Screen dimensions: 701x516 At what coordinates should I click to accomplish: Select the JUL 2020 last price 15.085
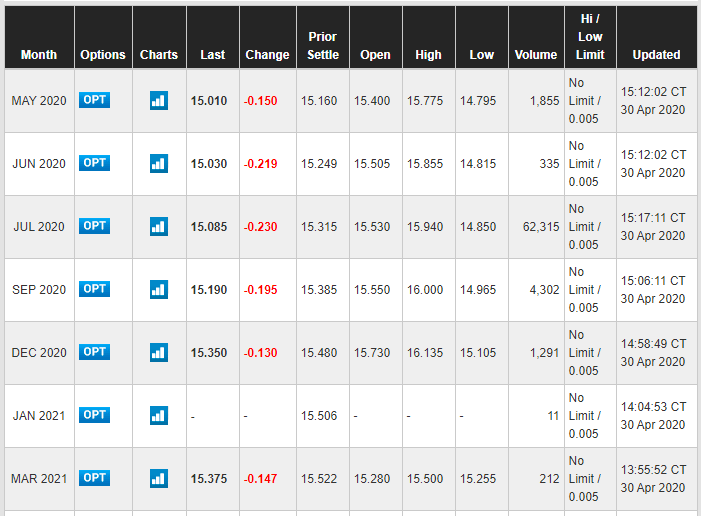(x=212, y=227)
